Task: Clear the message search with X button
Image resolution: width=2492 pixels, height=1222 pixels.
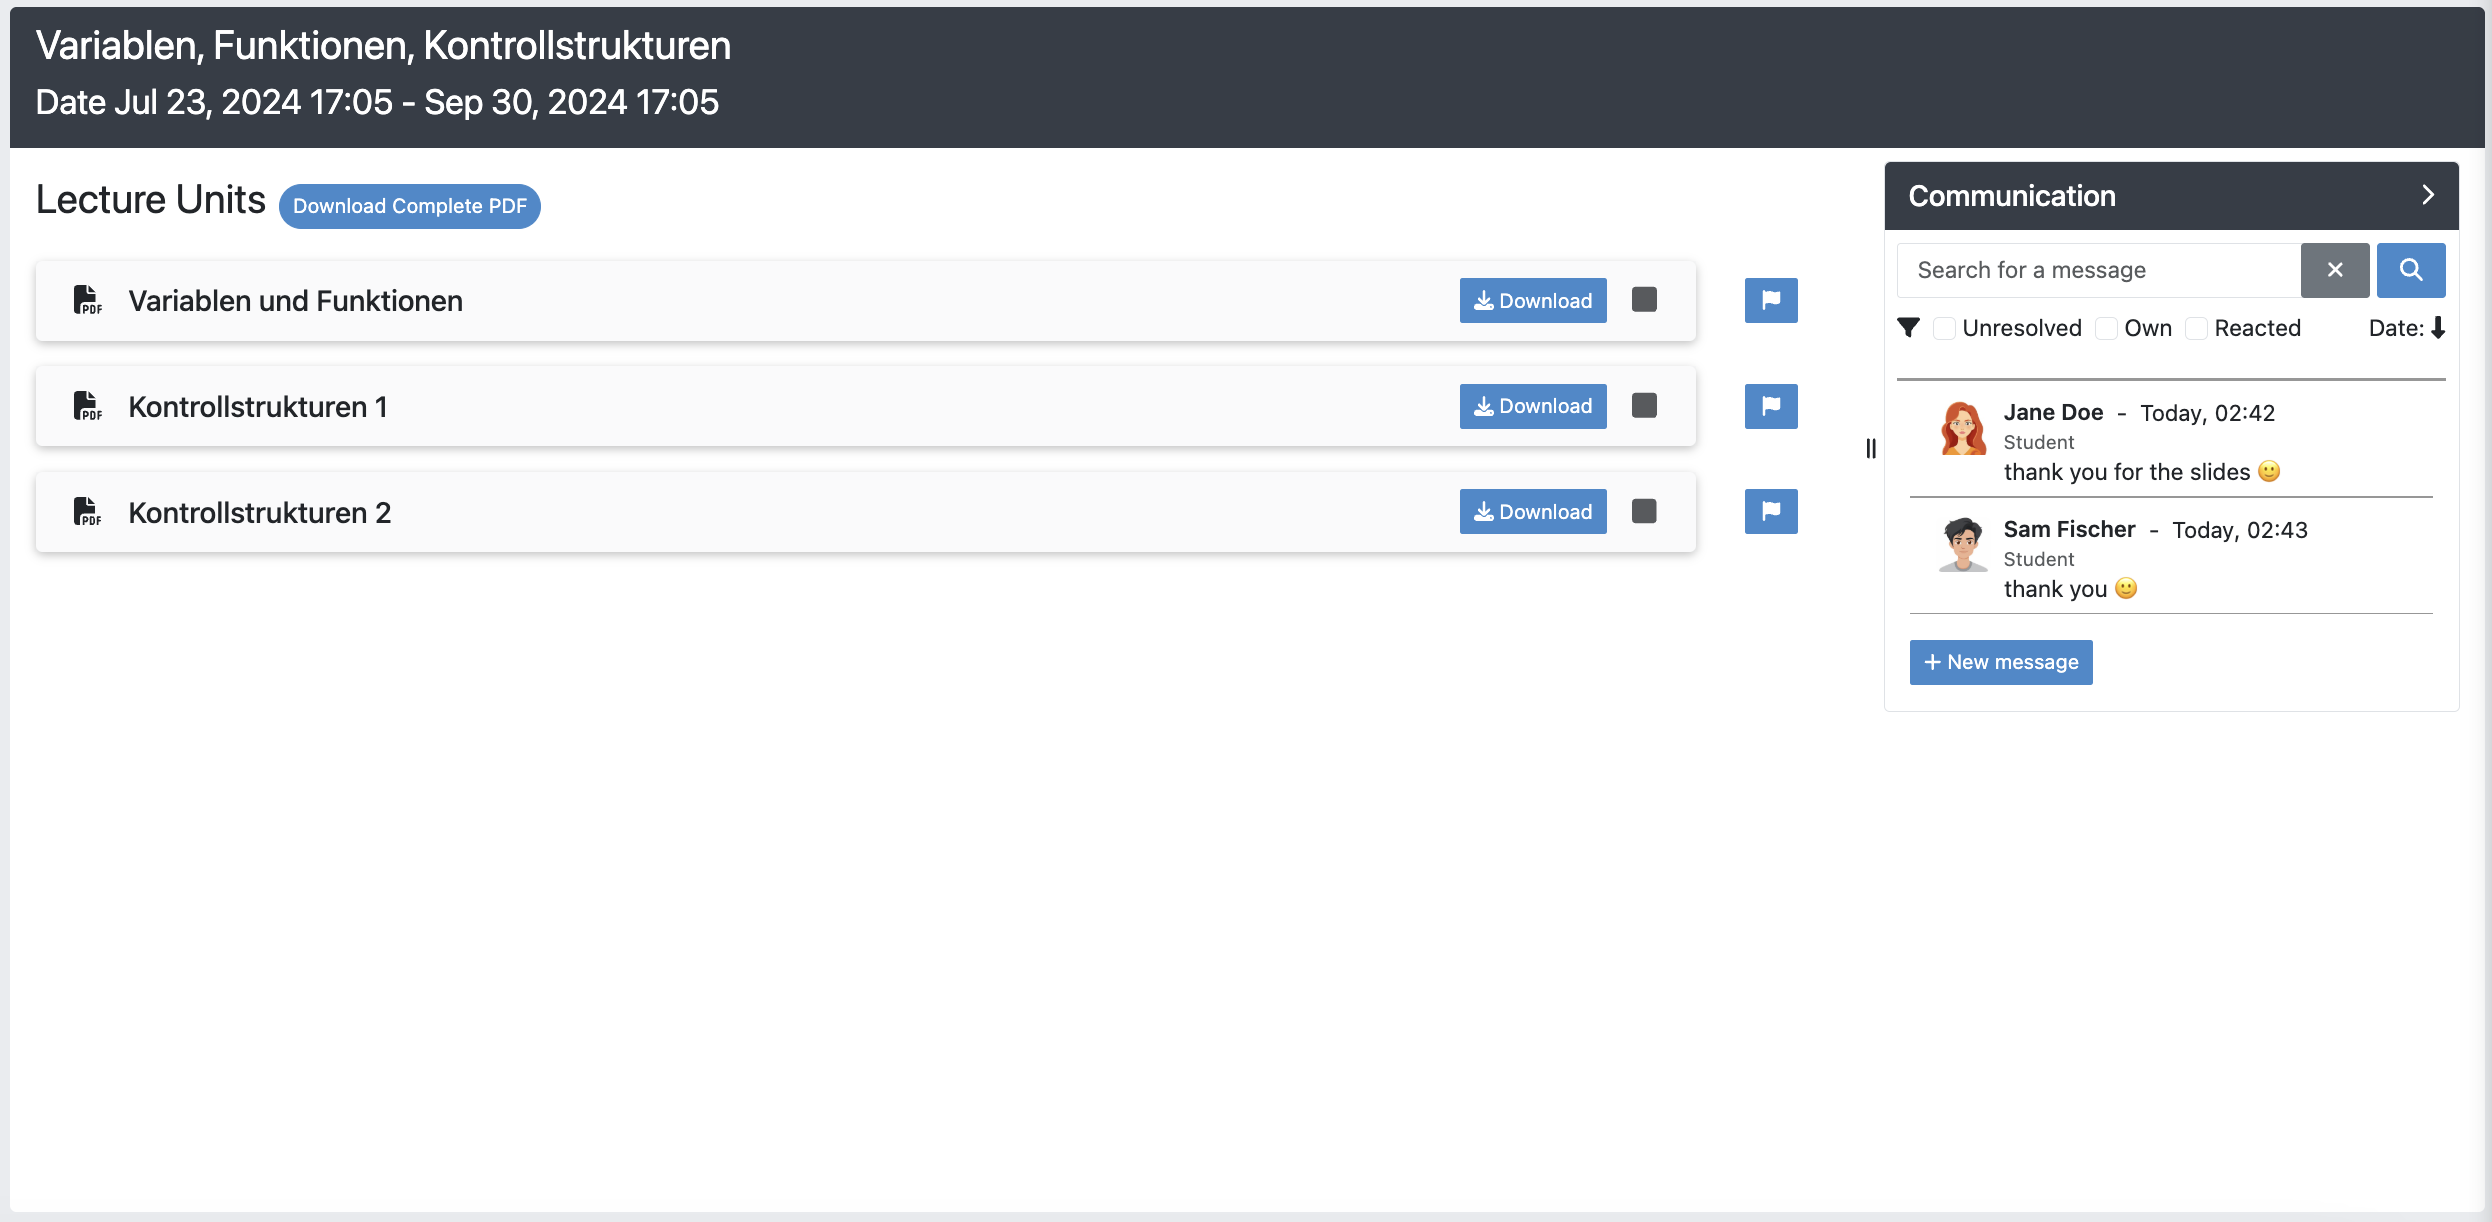Action: point(2334,270)
